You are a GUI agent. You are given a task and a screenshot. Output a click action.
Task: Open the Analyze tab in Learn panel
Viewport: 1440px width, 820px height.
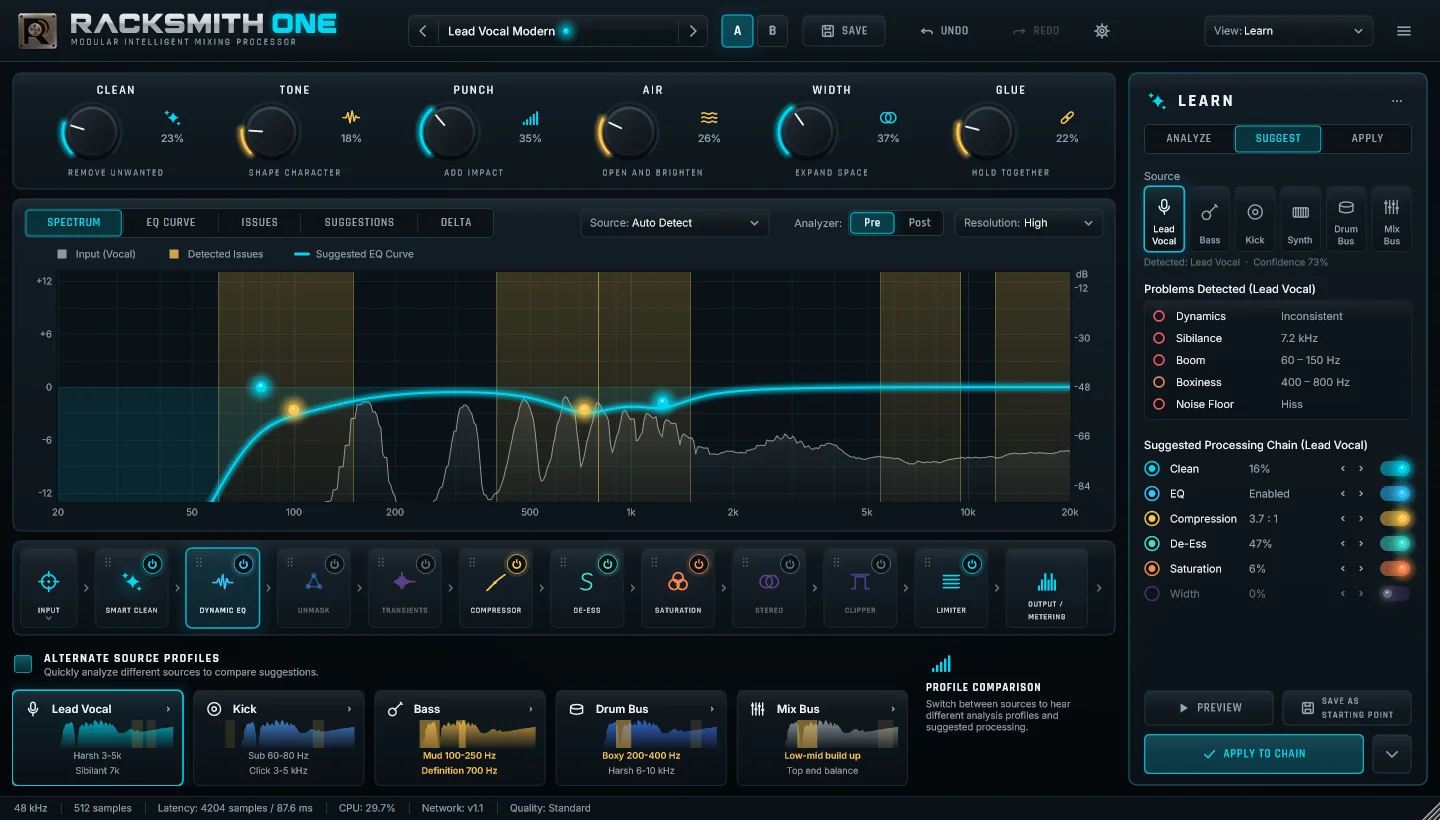point(1189,138)
